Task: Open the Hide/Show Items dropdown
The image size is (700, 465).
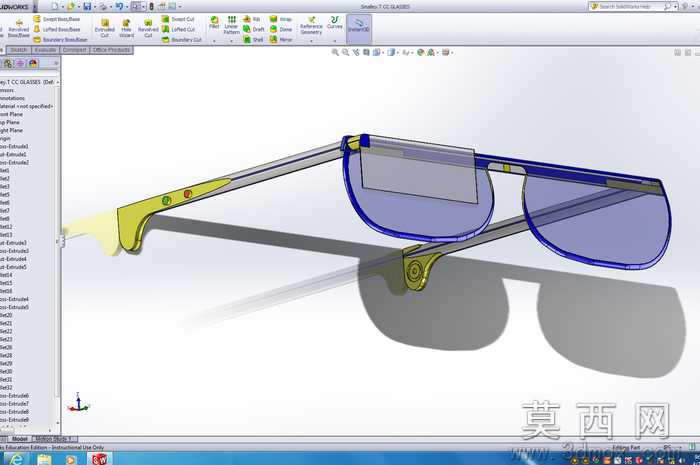Action: click(406, 53)
